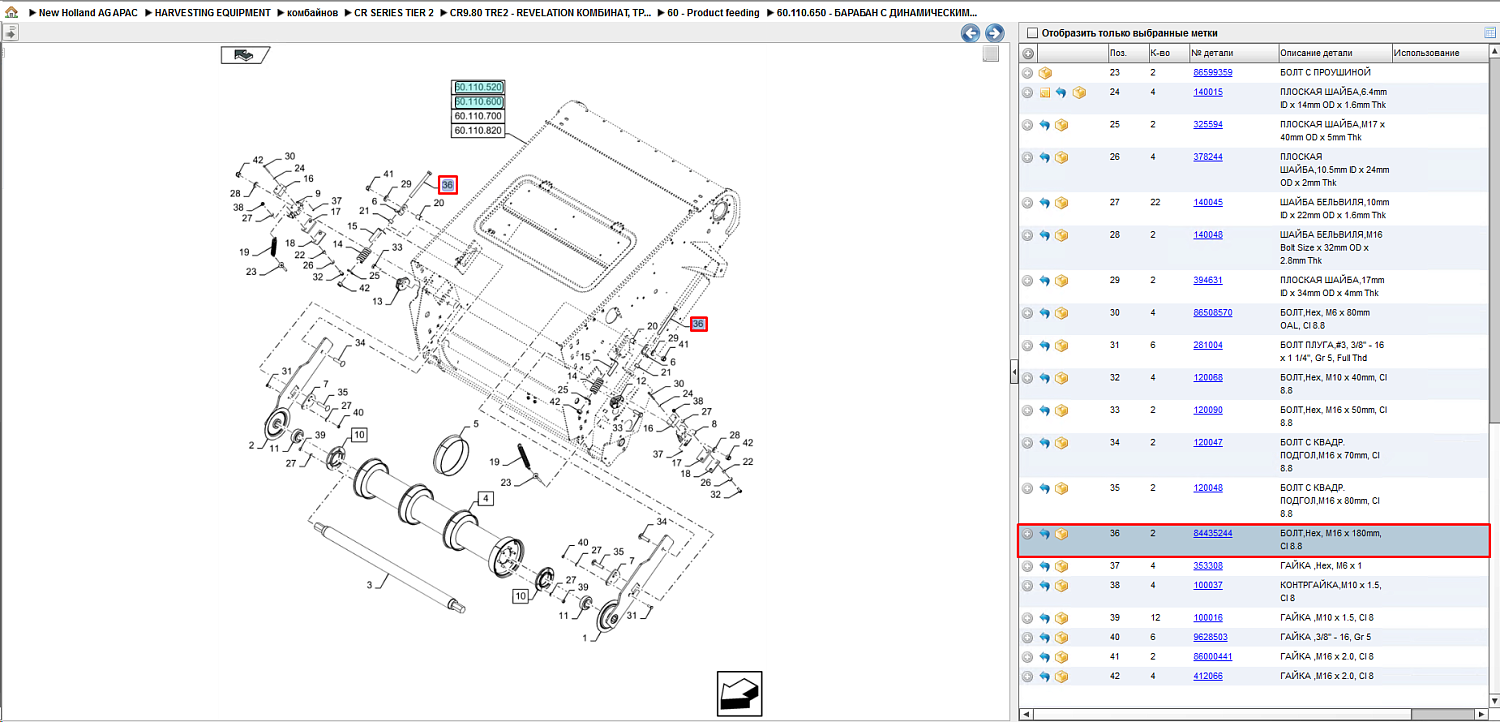
Task: Click the blue arrow icon for part 140045
Action: 1045,203
